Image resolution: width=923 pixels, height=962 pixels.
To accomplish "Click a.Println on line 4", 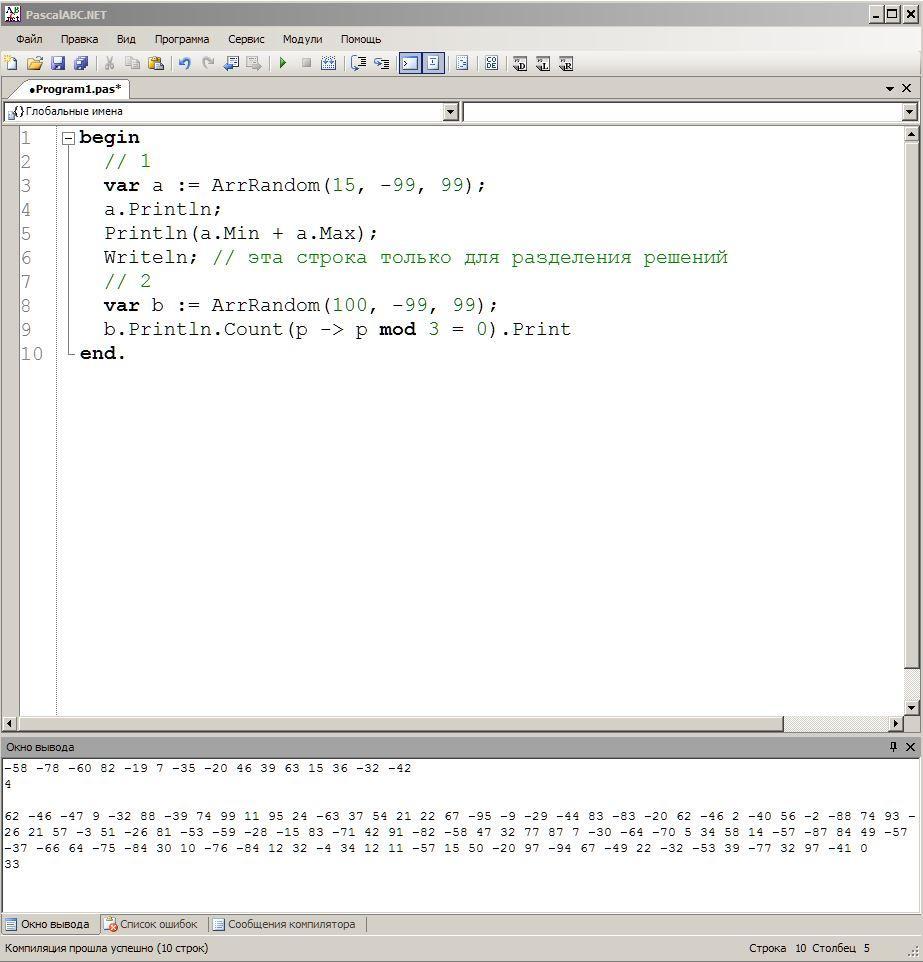I will click(x=158, y=209).
